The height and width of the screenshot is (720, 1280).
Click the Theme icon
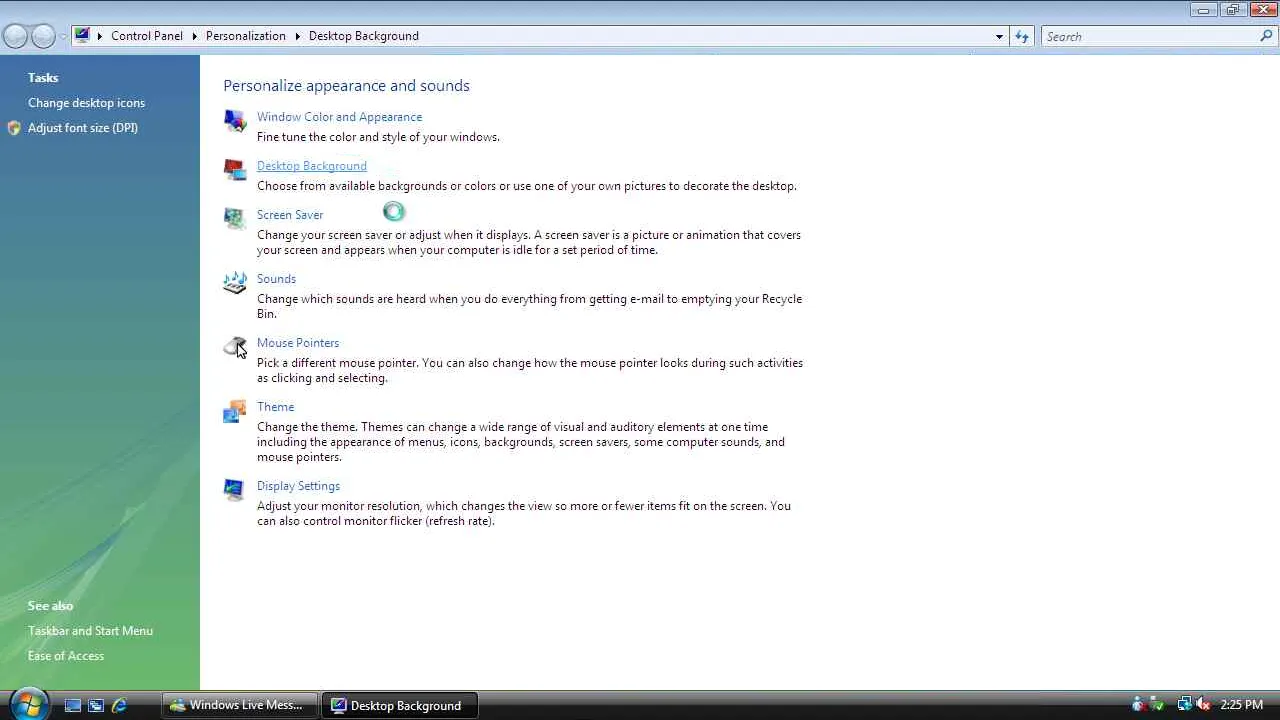[x=235, y=411]
